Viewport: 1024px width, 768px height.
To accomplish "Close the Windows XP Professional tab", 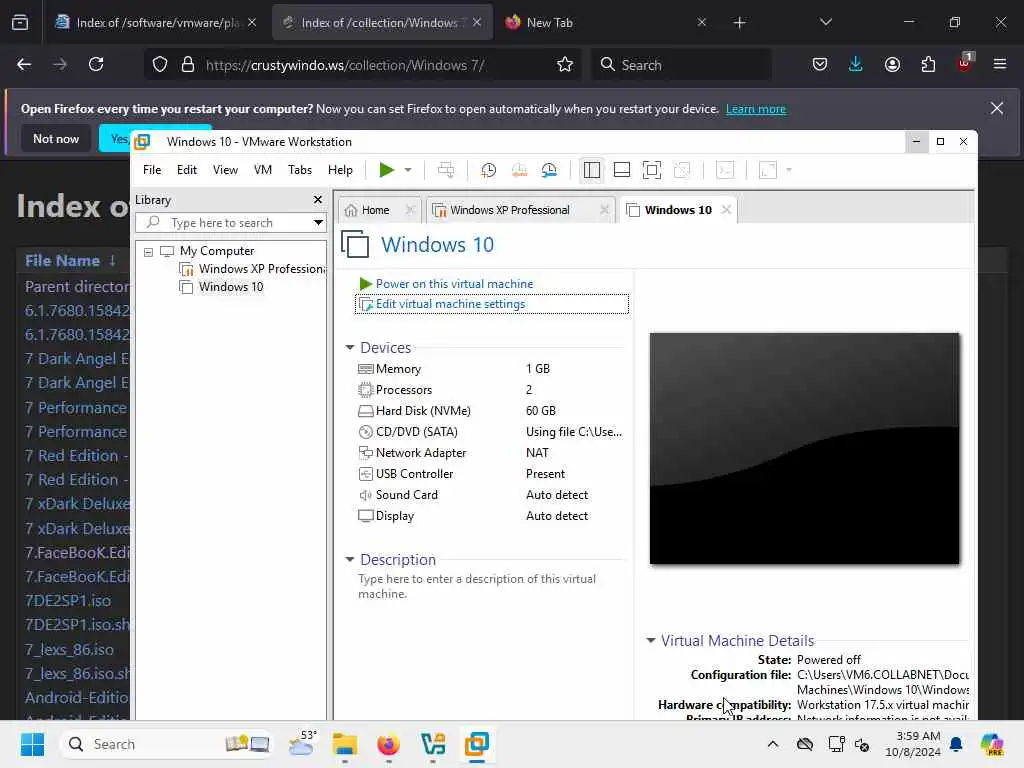I will [x=605, y=210].
